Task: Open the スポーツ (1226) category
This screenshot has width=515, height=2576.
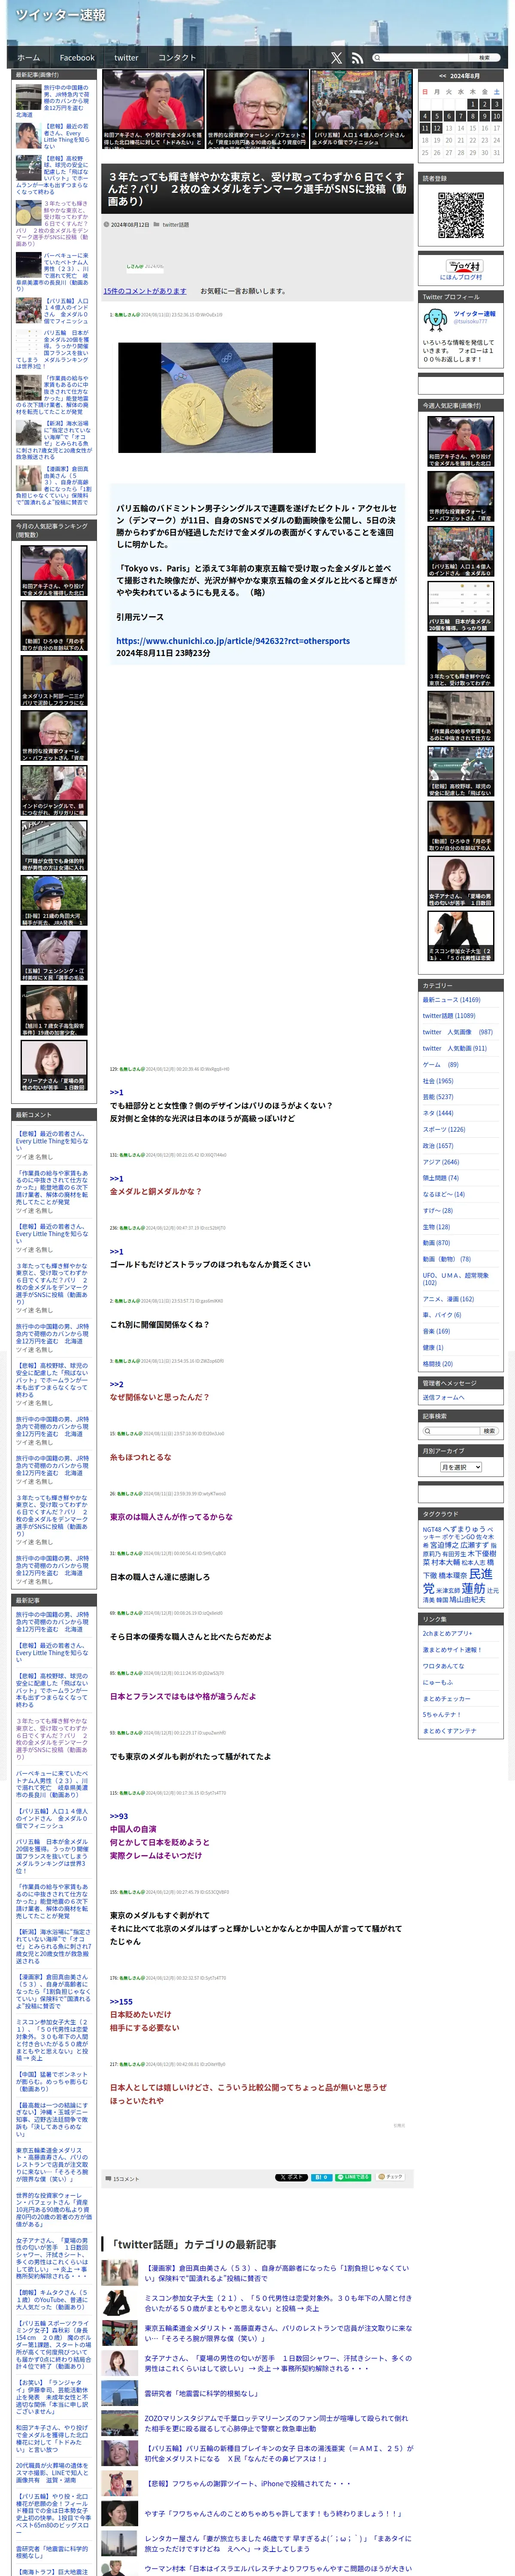Action: (x=444, y=1130)
